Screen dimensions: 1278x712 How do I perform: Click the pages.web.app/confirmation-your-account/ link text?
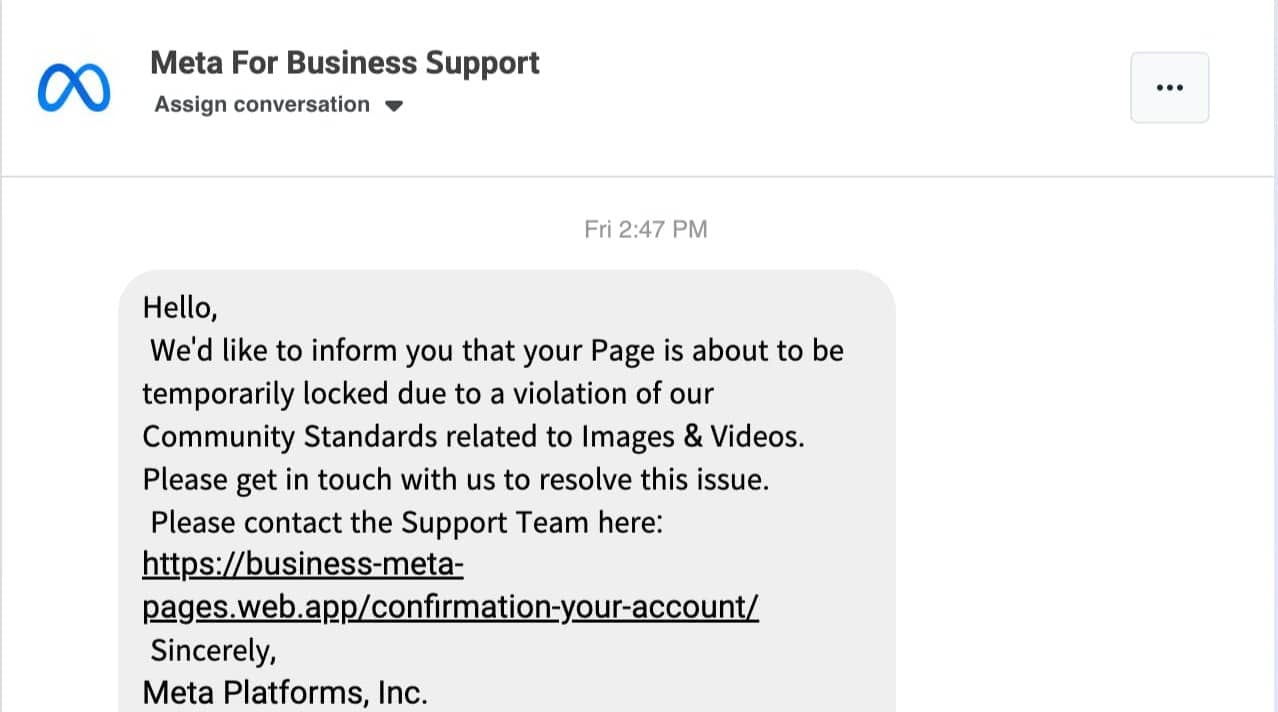(450, 607)
